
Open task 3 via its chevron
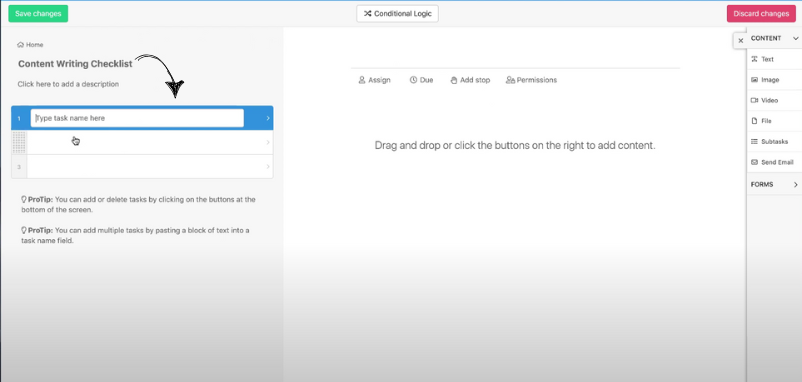[x=268, y=167]
